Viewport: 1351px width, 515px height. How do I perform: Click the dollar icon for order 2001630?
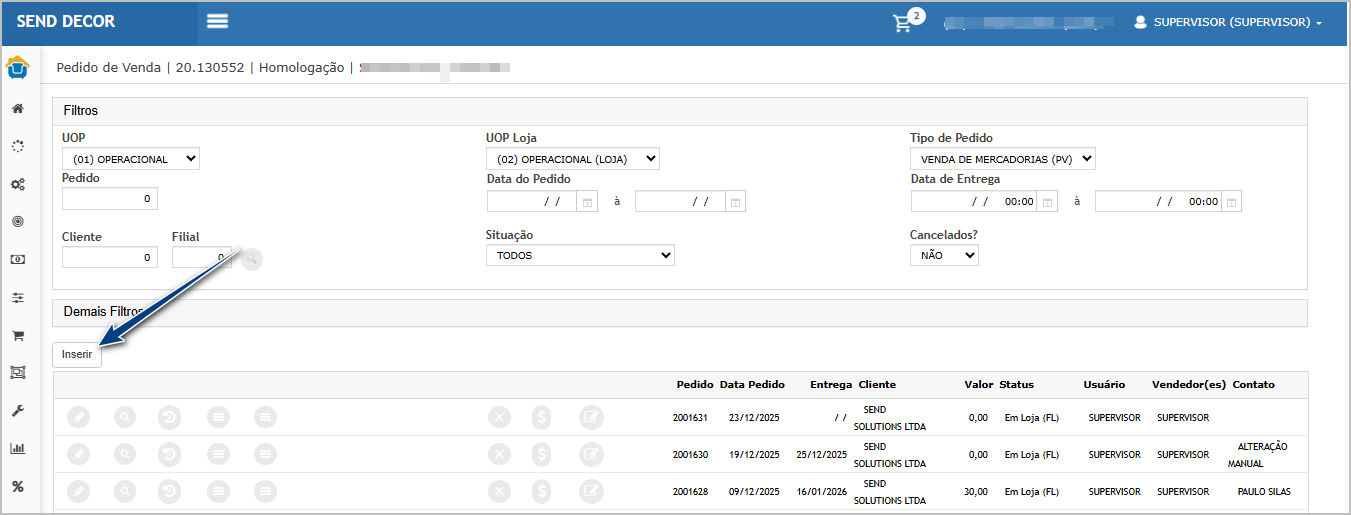pyautogui.click(x=541, y=454)
